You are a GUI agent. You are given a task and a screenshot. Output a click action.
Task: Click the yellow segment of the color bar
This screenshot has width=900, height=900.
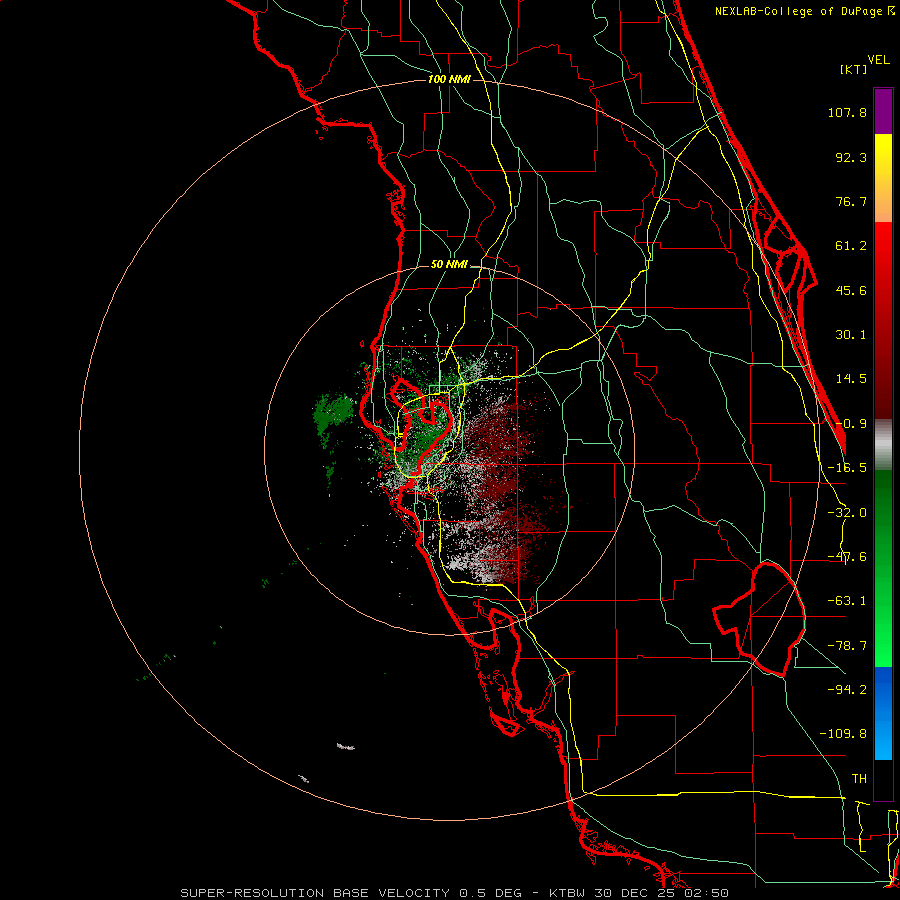point(883,178)
